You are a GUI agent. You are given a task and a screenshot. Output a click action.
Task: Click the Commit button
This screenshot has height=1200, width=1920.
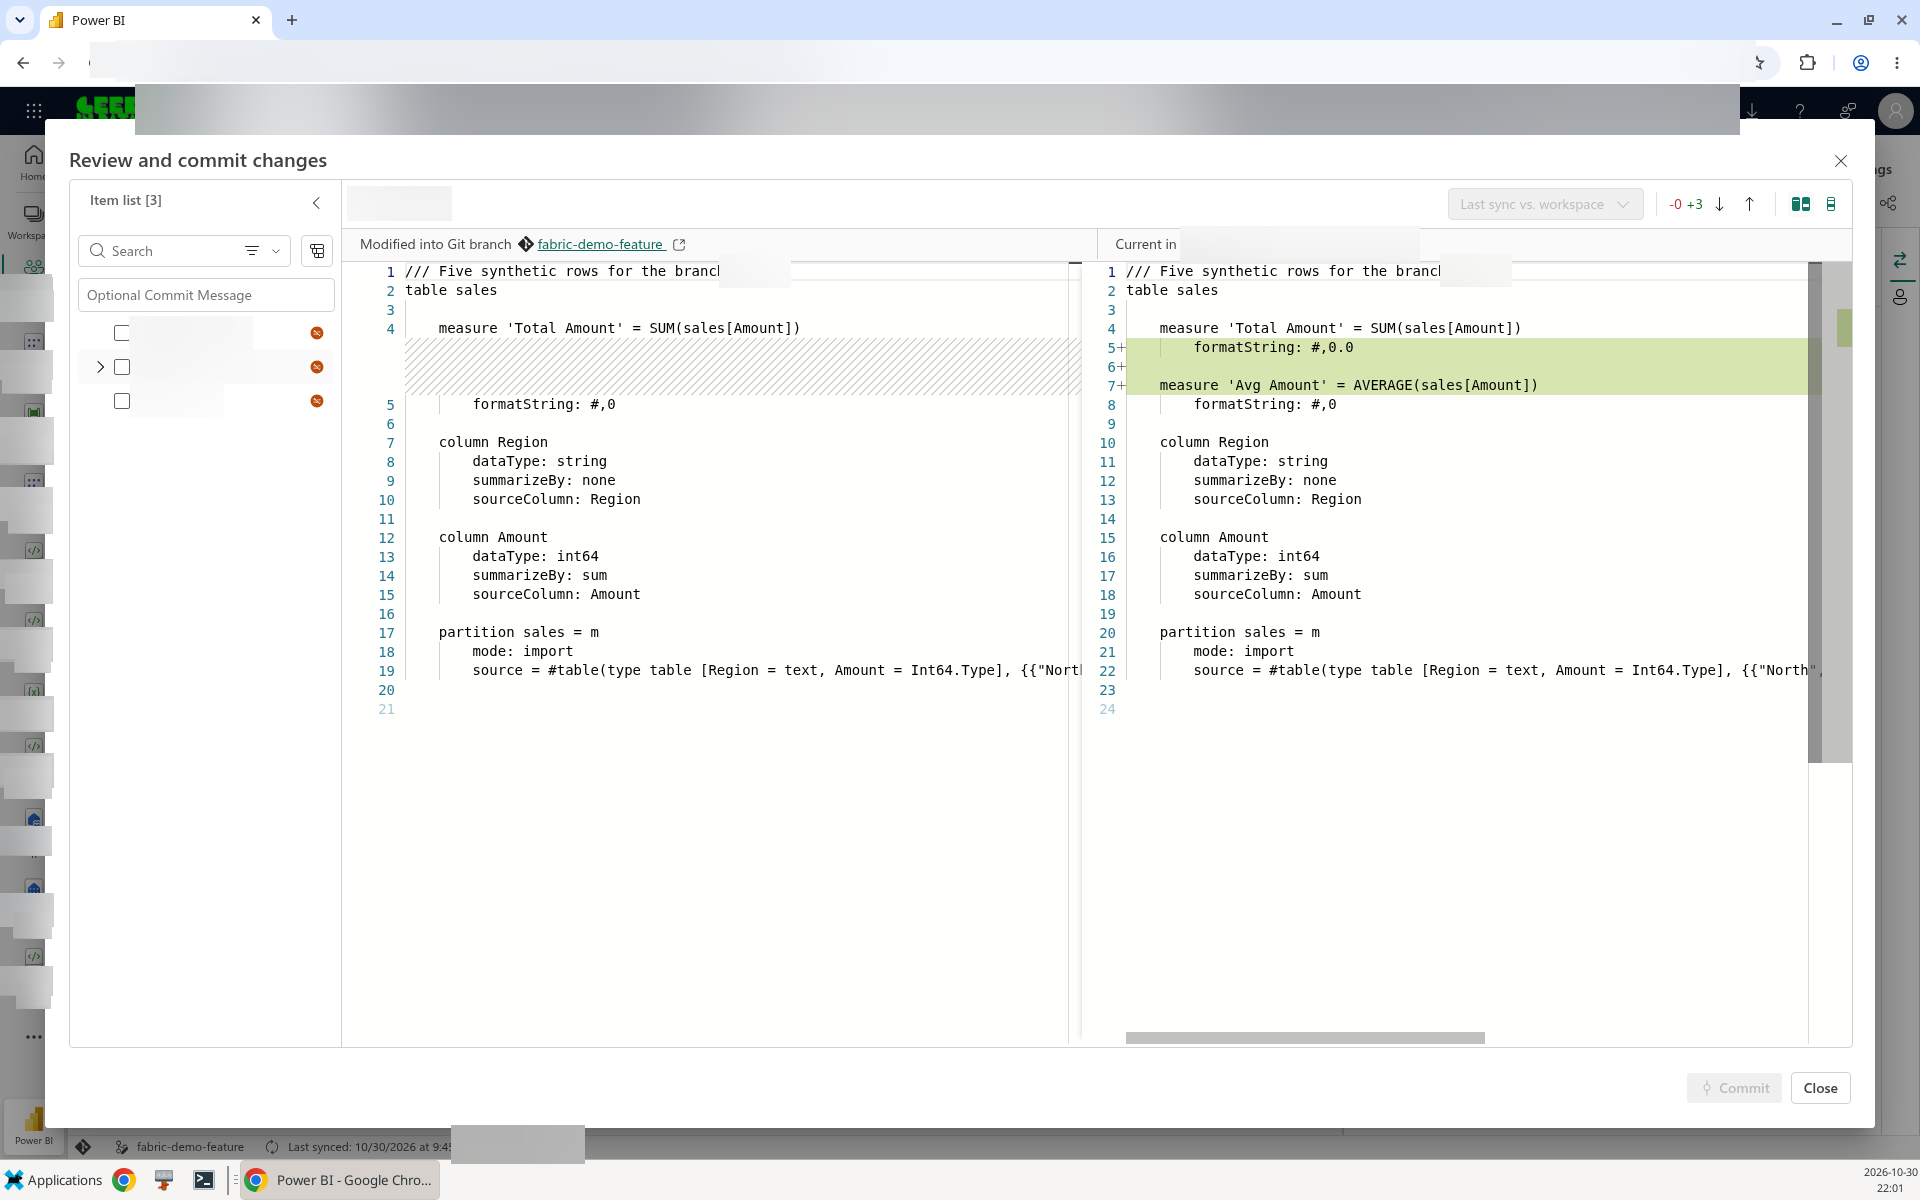(1734, 1088)
